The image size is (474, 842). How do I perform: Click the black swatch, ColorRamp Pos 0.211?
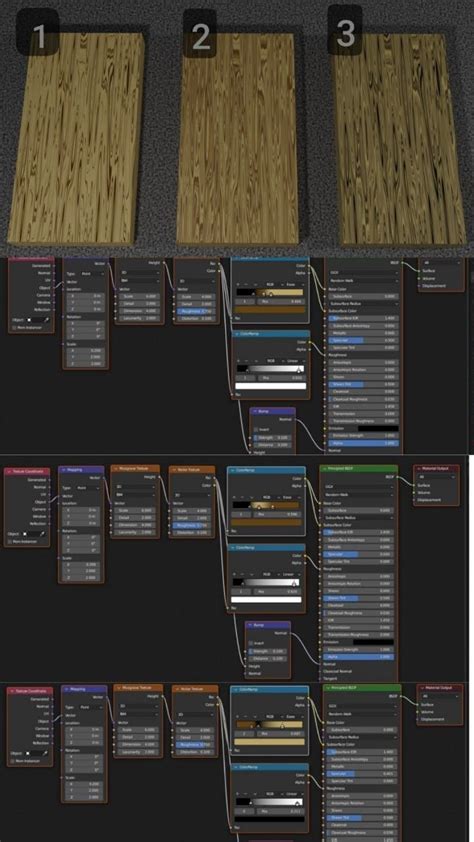[x=271, y=819]
